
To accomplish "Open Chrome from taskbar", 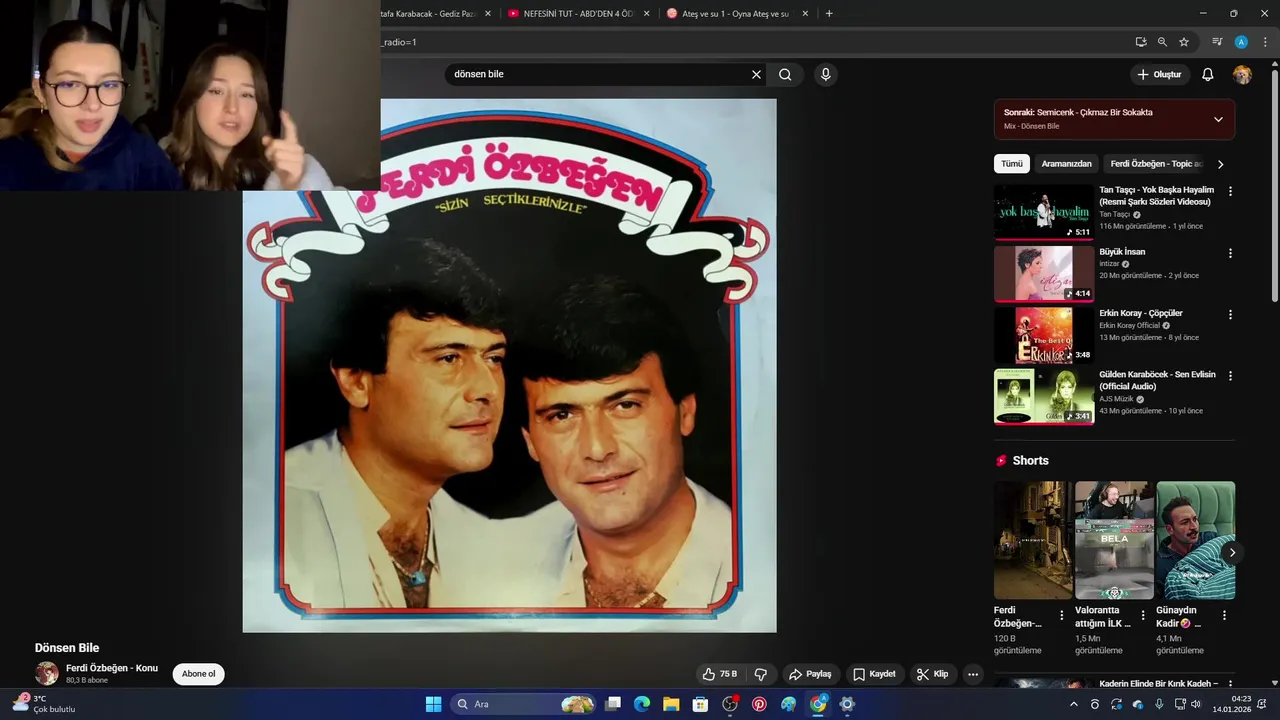I will point(818,704).
